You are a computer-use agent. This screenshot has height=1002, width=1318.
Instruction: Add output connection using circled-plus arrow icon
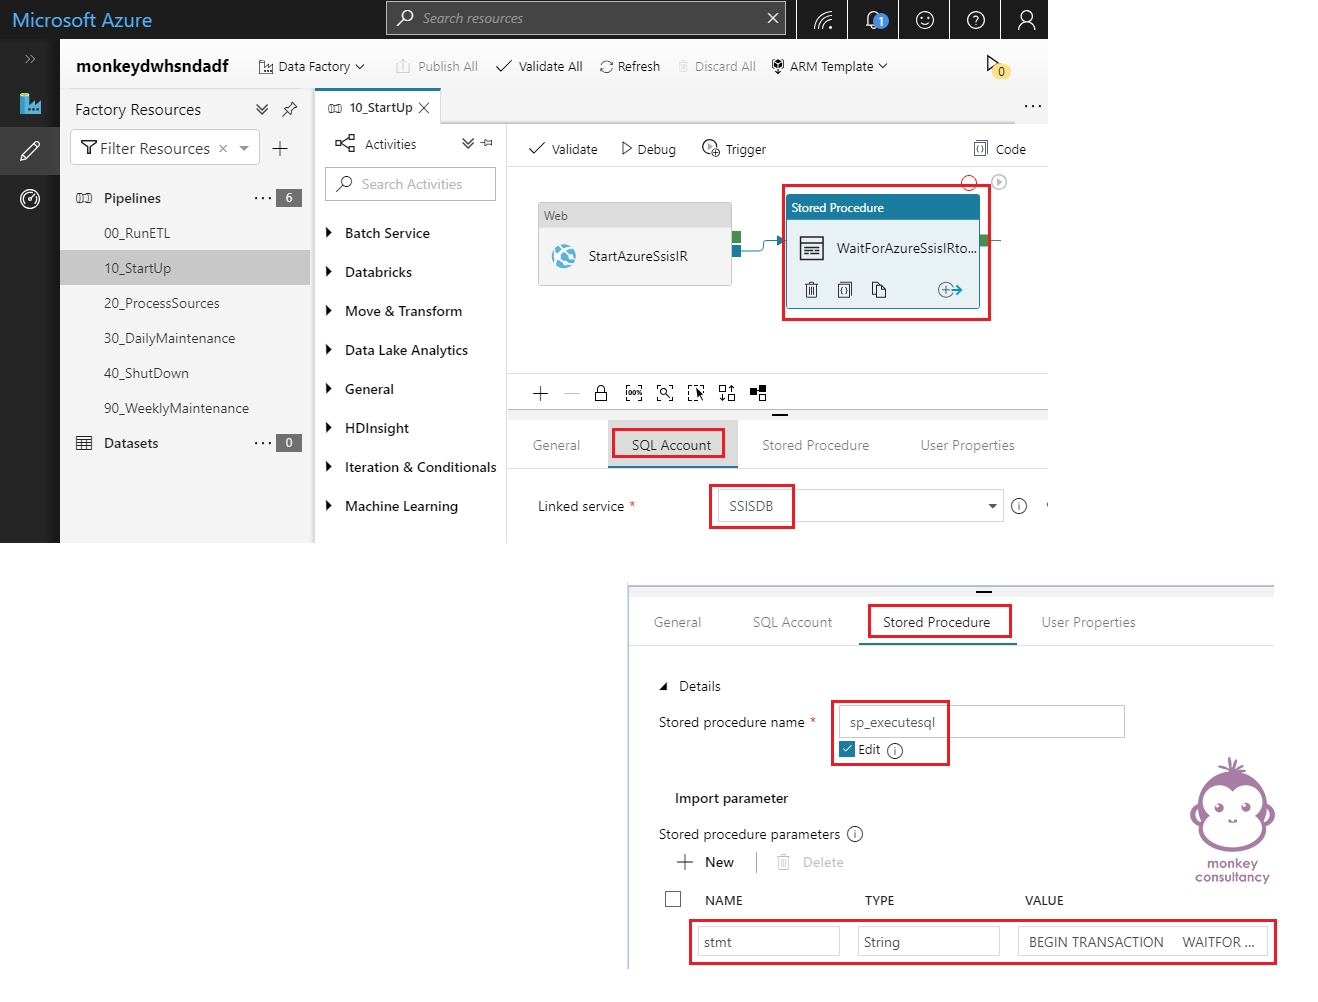tap(950, 290)
